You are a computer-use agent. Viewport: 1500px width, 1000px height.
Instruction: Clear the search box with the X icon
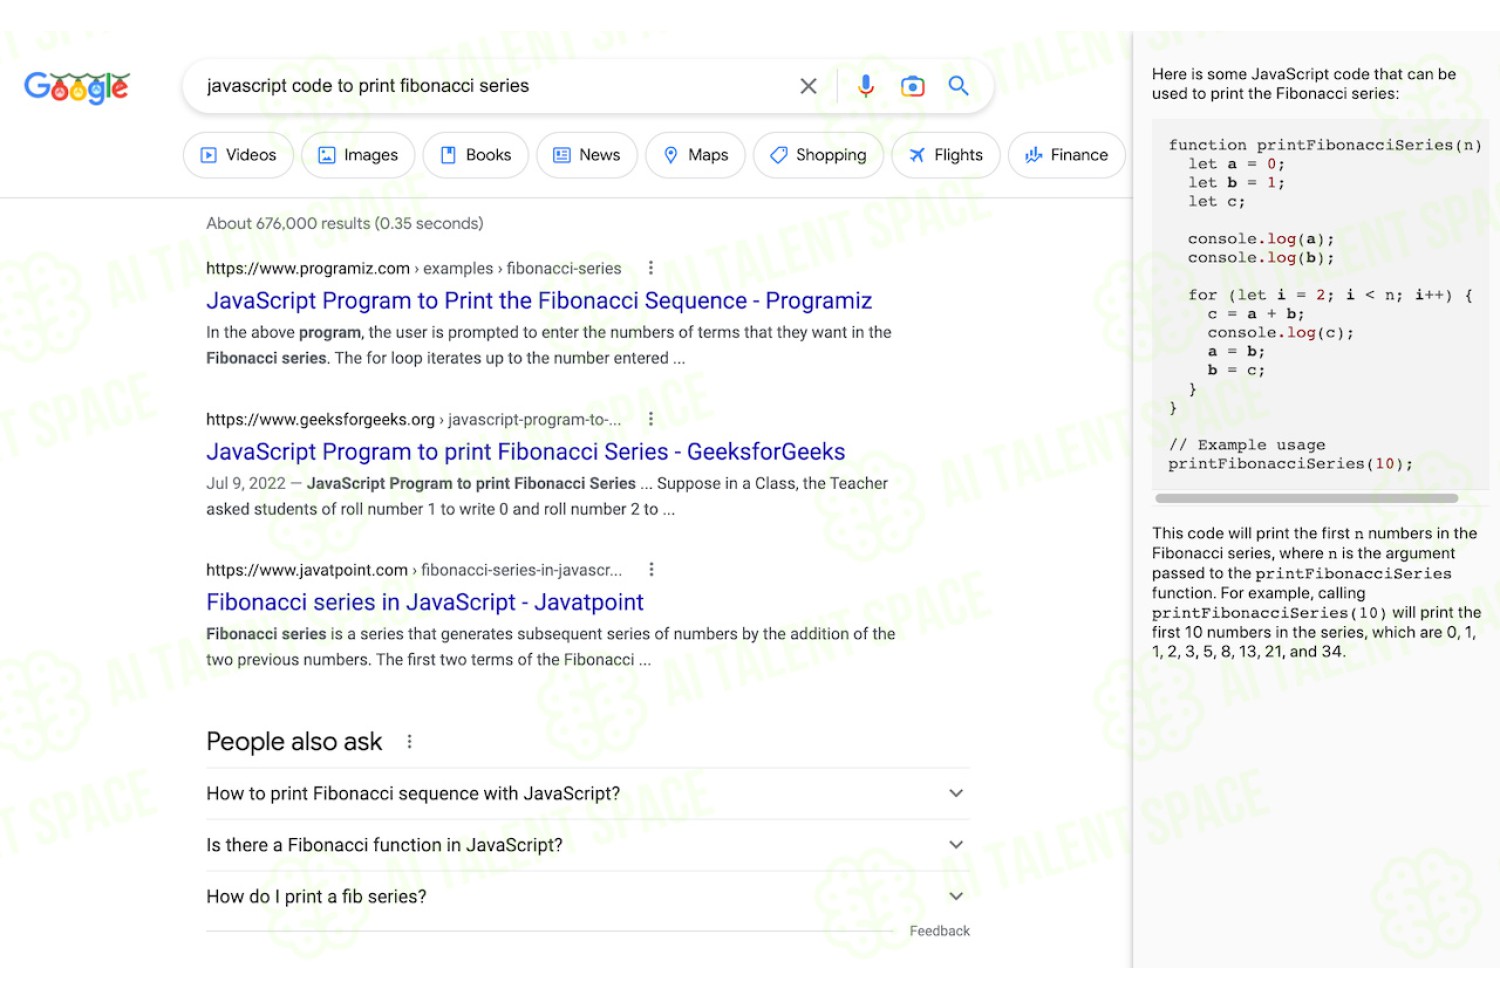coord(808,86)
